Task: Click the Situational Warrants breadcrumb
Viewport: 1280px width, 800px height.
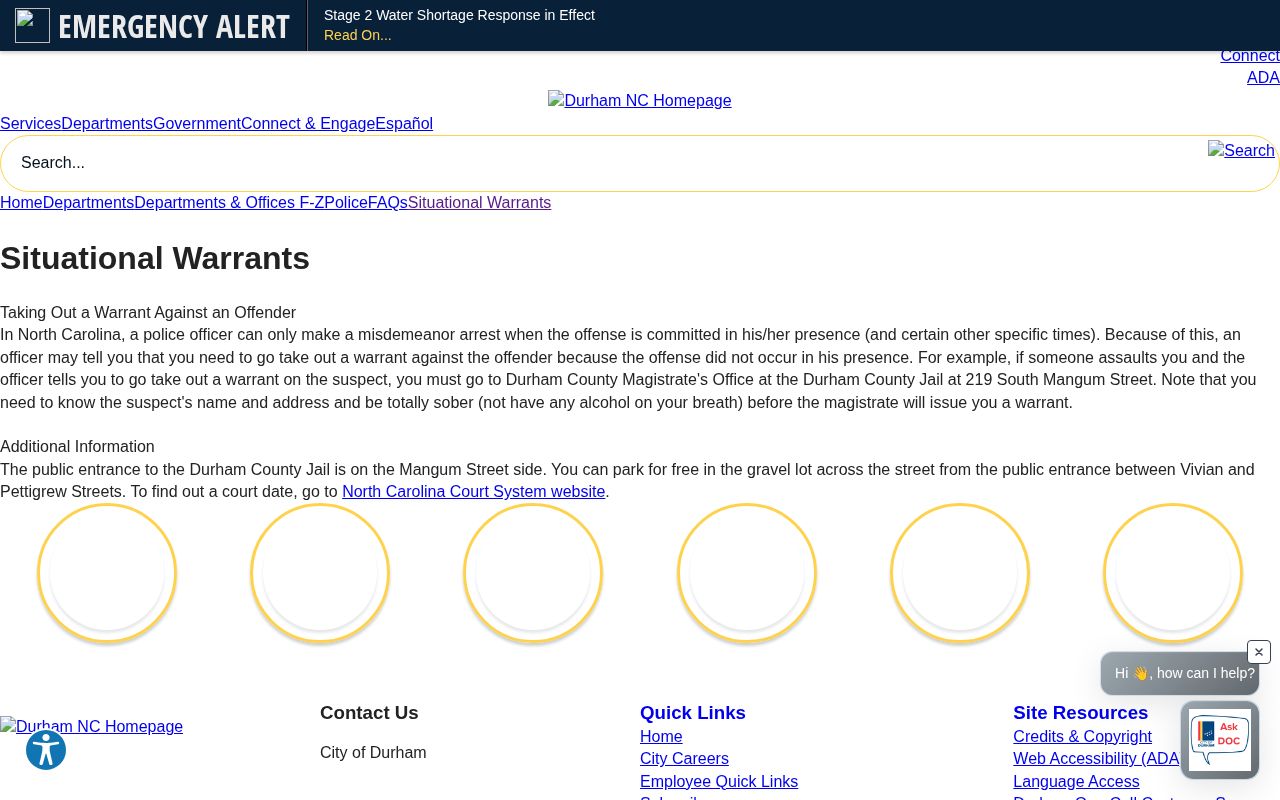Action: click(479, 203)
